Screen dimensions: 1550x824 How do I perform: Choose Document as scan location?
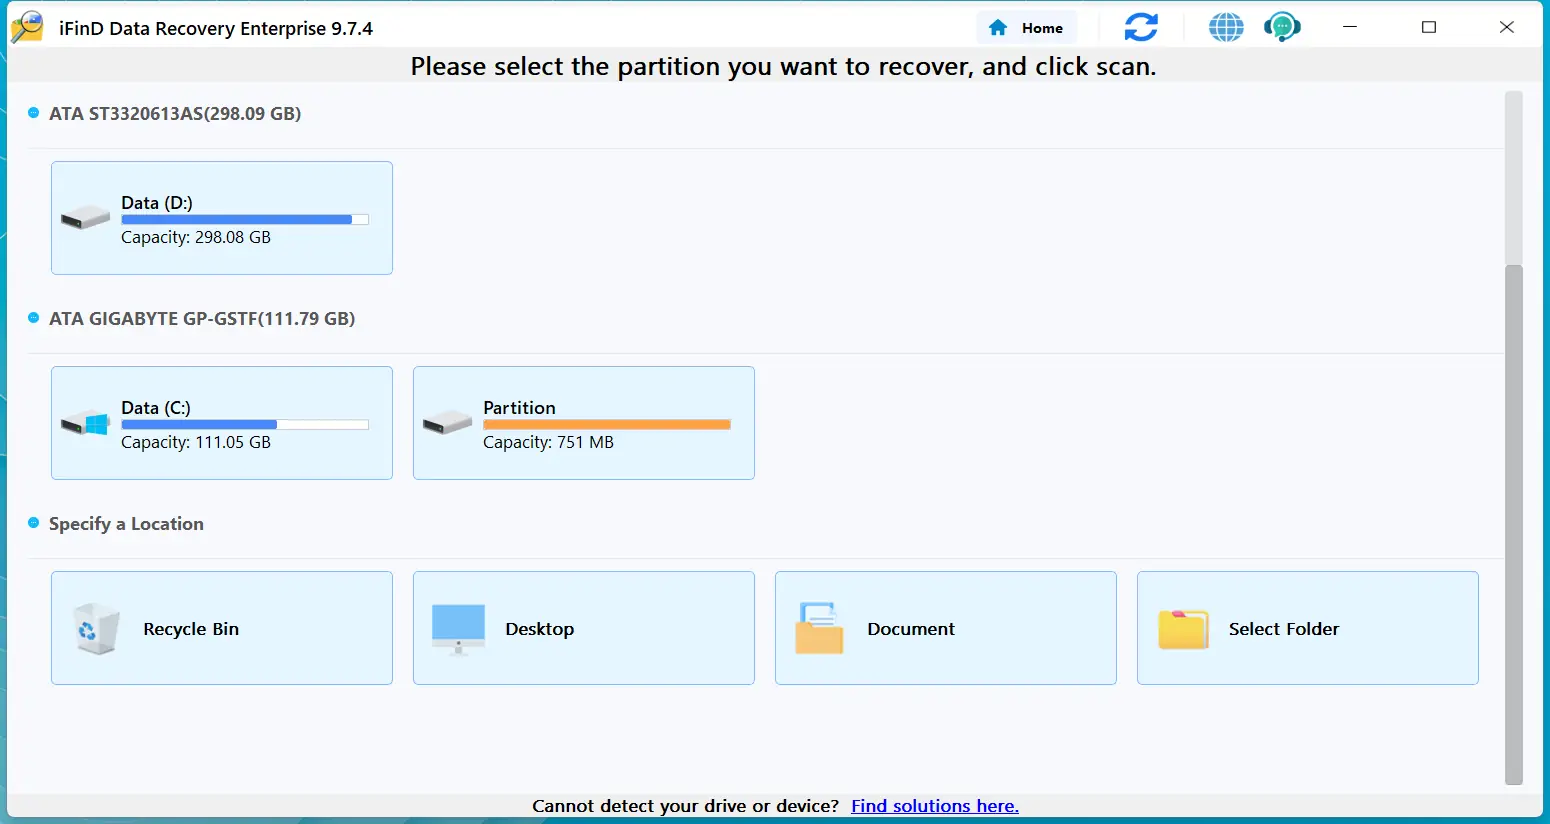point(946,628)
